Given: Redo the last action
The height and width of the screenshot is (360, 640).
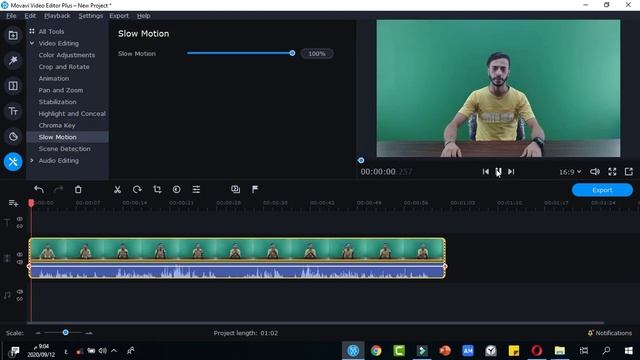Looking at the screenshot, I should point(58,189).
